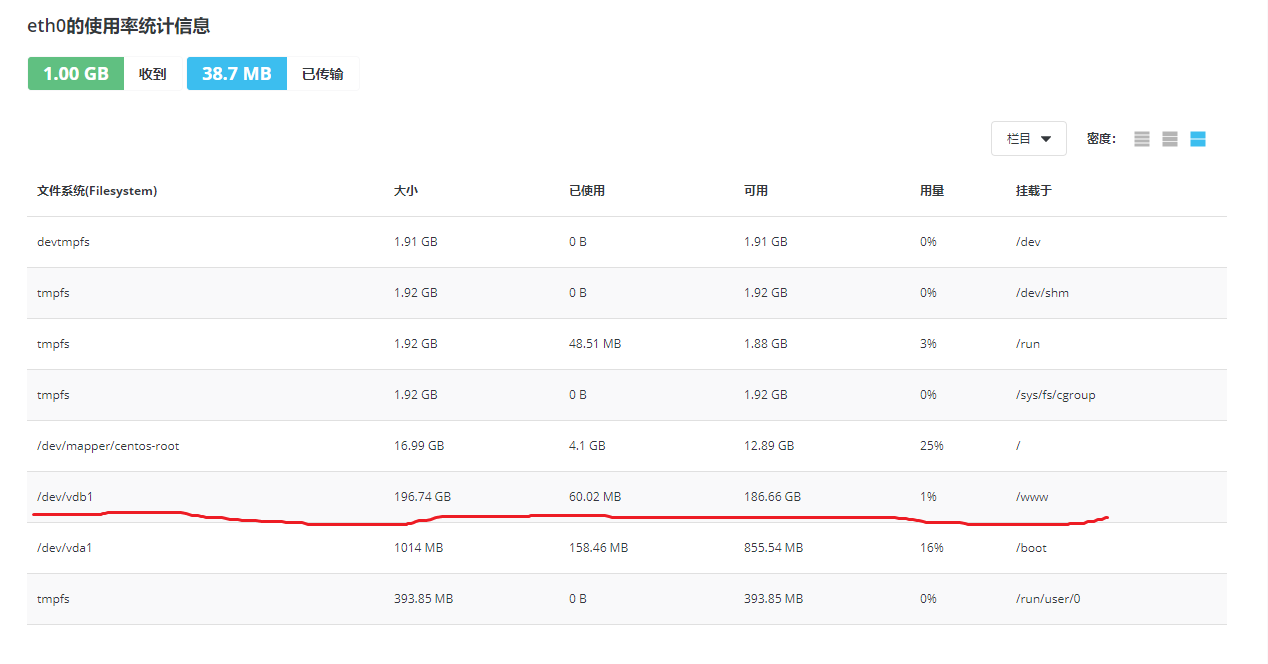Click the blue 38.7 MB transmitted badge
This screenshot has width=1268, height=664.
(x=237, y=74)
